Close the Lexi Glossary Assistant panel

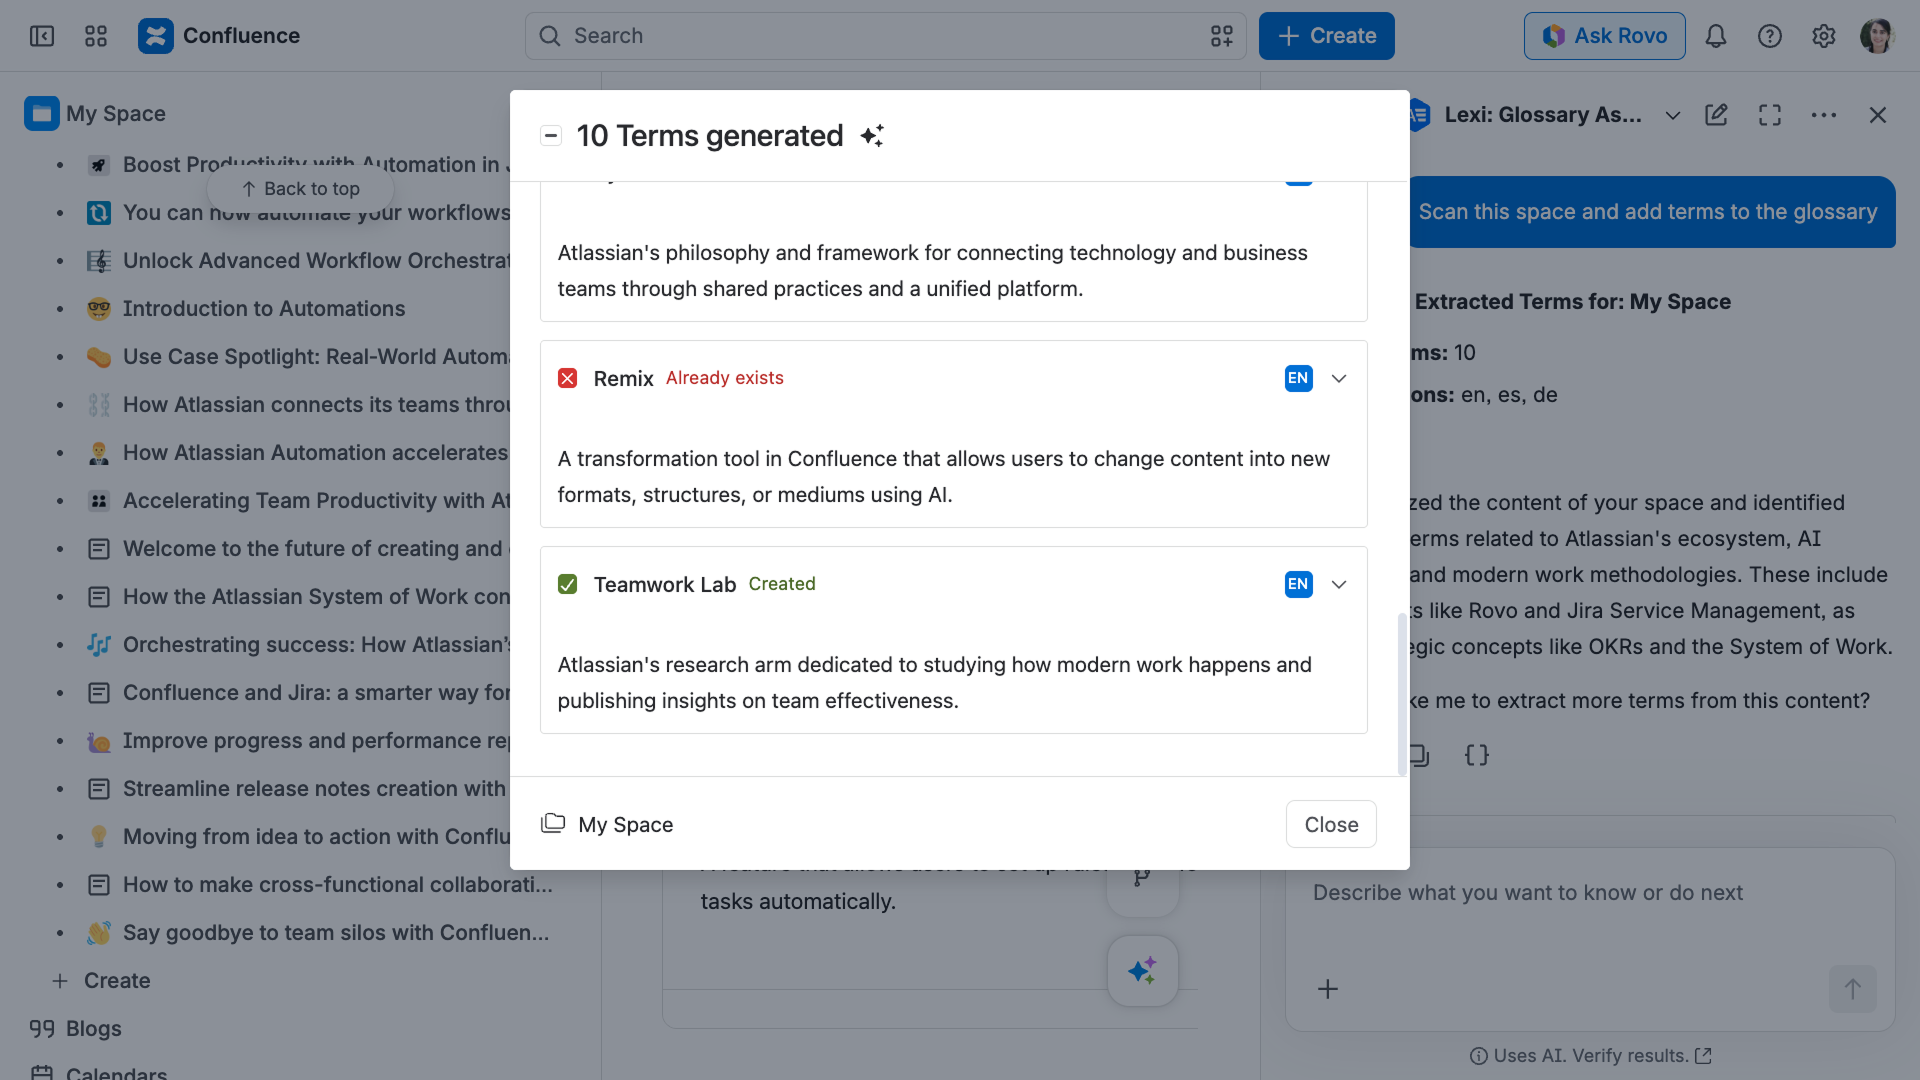point(1878,115)
